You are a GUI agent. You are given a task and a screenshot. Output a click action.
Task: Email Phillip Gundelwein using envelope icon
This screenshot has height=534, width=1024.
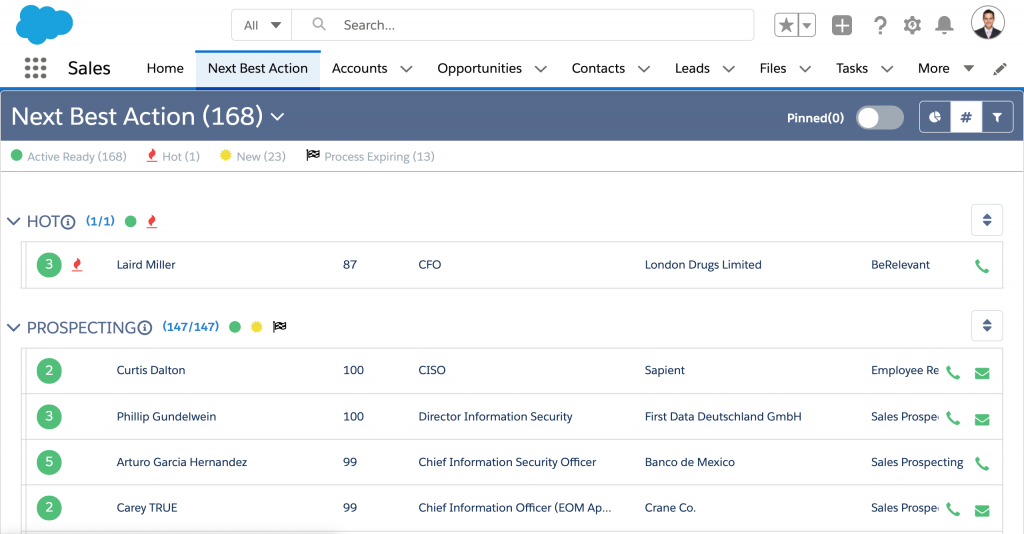[x=982, y=420]
